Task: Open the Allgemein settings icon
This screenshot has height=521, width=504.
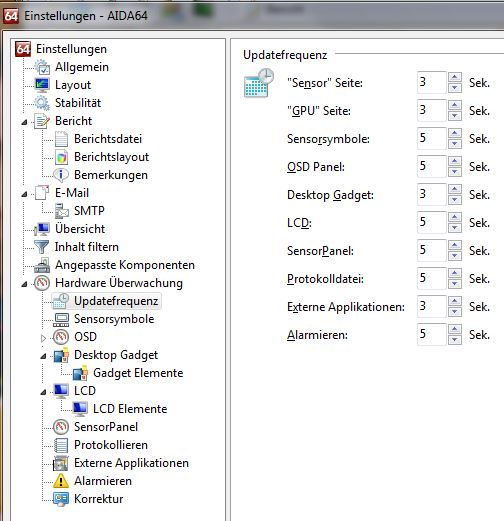Action: 42,67
